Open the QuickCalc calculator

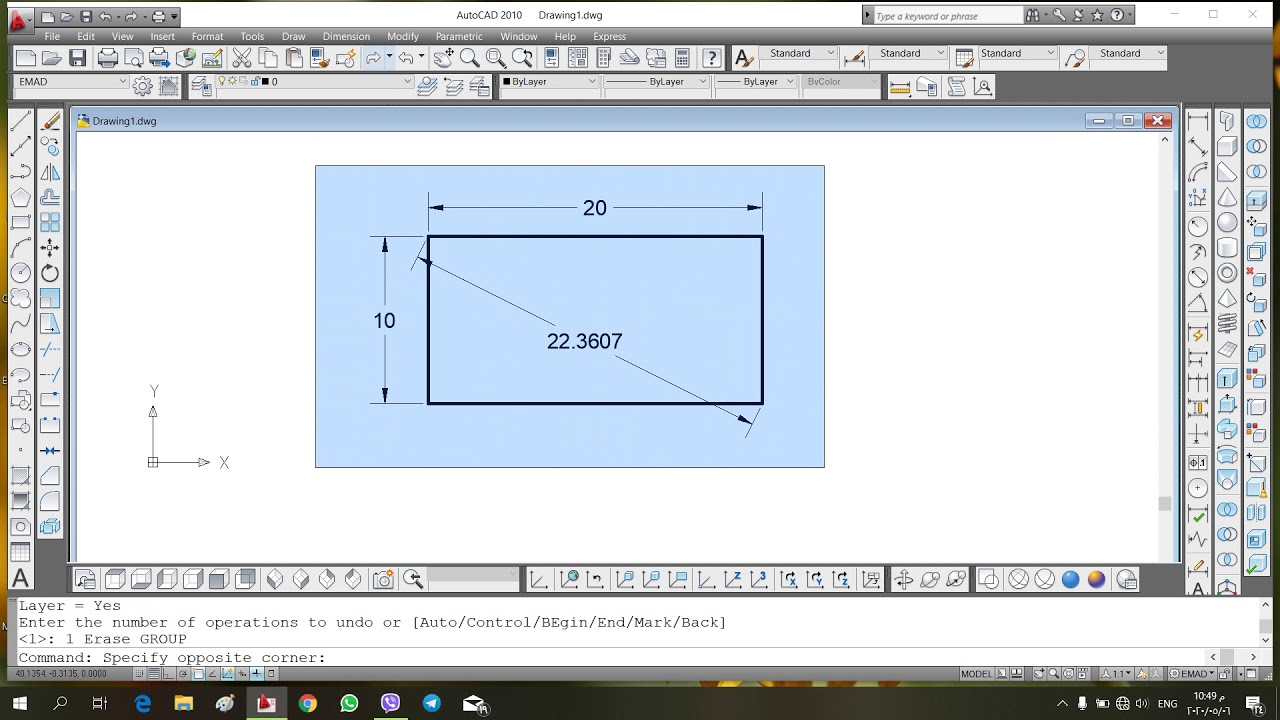[682, 58]
